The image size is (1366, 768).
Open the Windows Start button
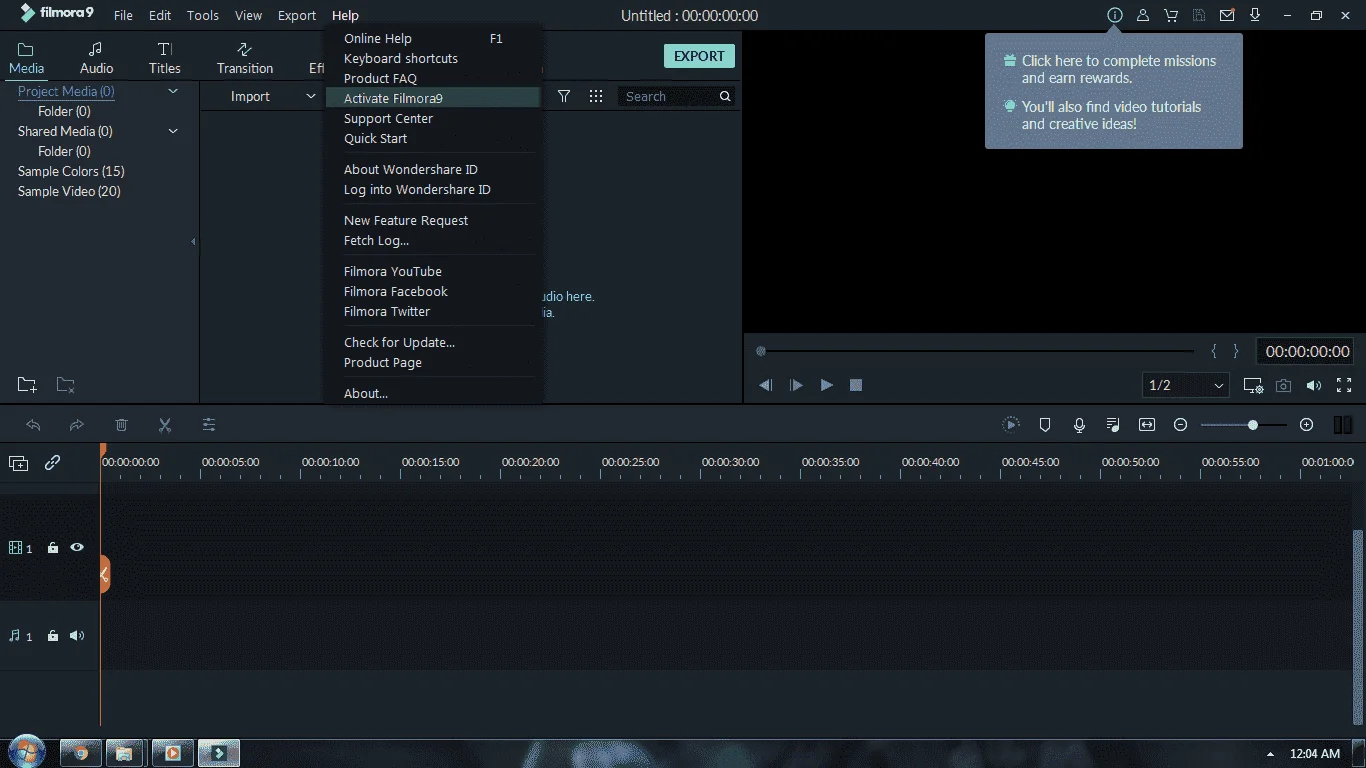point(26,752)
